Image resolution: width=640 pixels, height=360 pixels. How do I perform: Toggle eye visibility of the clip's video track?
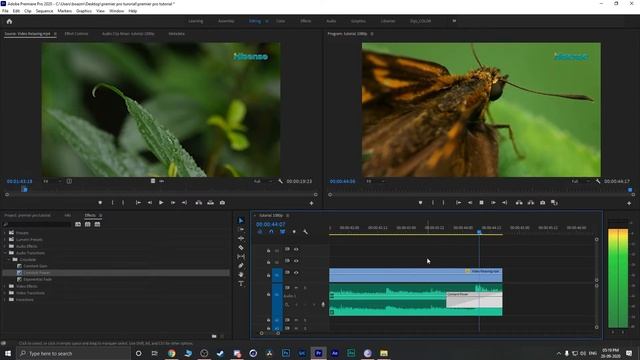[x=296, y=273]
